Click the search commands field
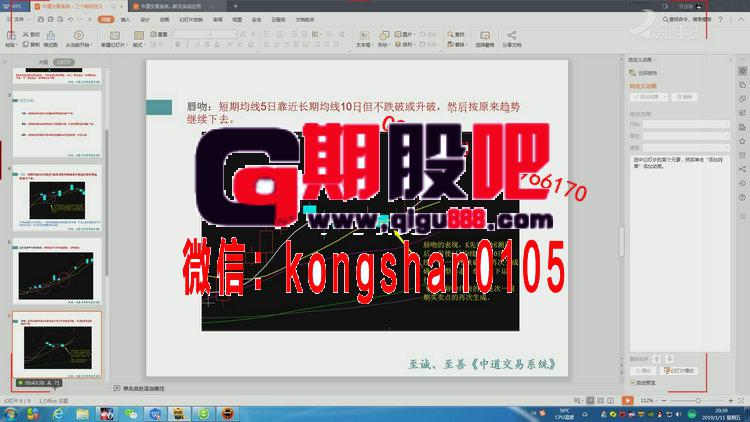Viewport: 750px width, 422px height. 686,20
